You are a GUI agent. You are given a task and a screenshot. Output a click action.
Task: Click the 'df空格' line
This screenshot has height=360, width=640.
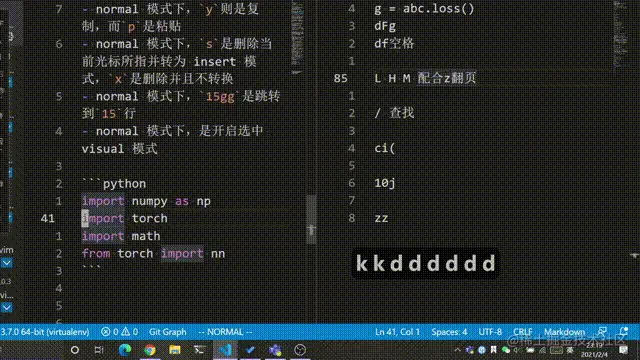point(394,43)
